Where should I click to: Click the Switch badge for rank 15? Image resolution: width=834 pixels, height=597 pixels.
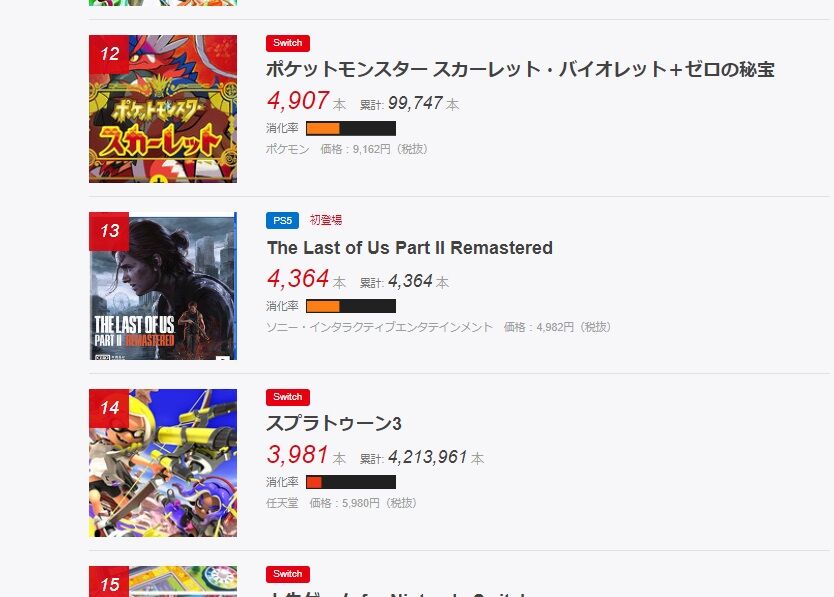point(288,574)
